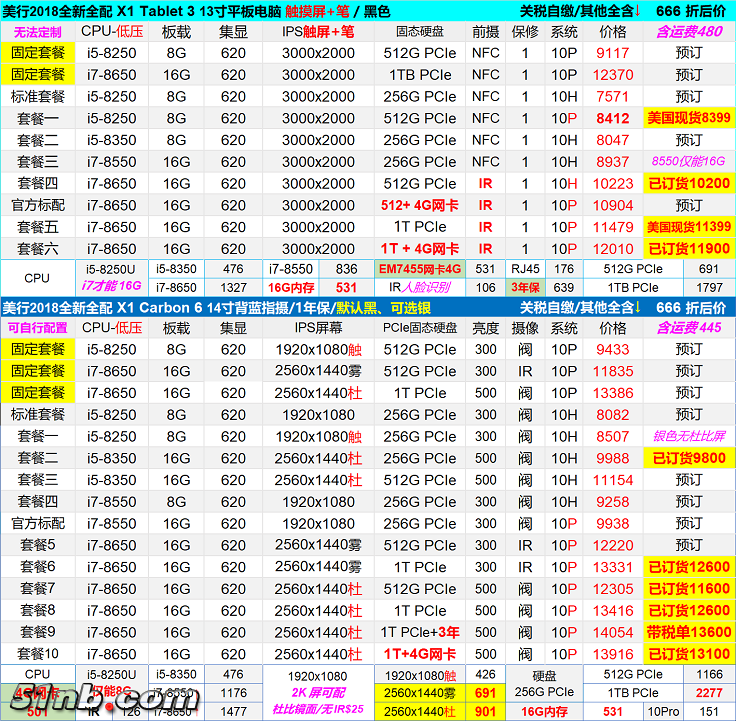Screen dimensions: 736x721
Task: Select the 银色无杜比屏 note
Action: 689,436
